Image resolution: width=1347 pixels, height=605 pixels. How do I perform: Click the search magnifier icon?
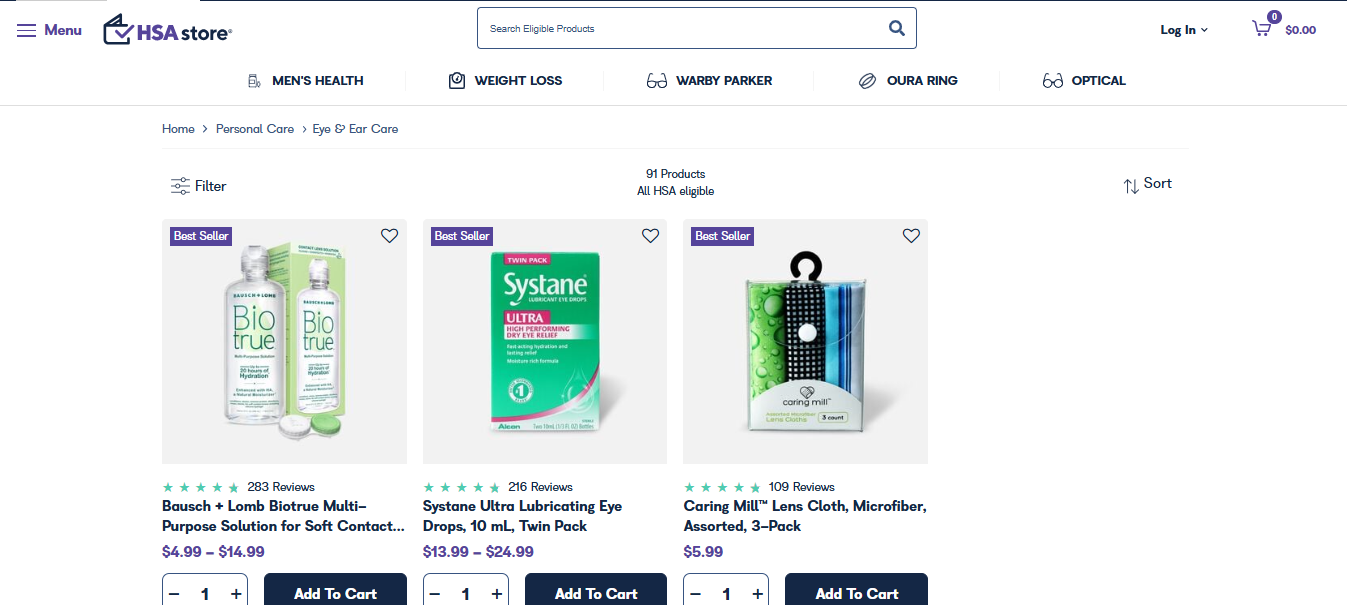(897, 28)
